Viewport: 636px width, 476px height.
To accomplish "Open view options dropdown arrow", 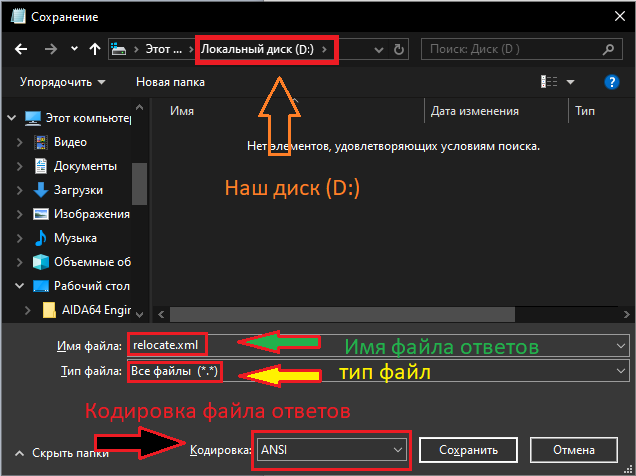I will pos(570,82).
